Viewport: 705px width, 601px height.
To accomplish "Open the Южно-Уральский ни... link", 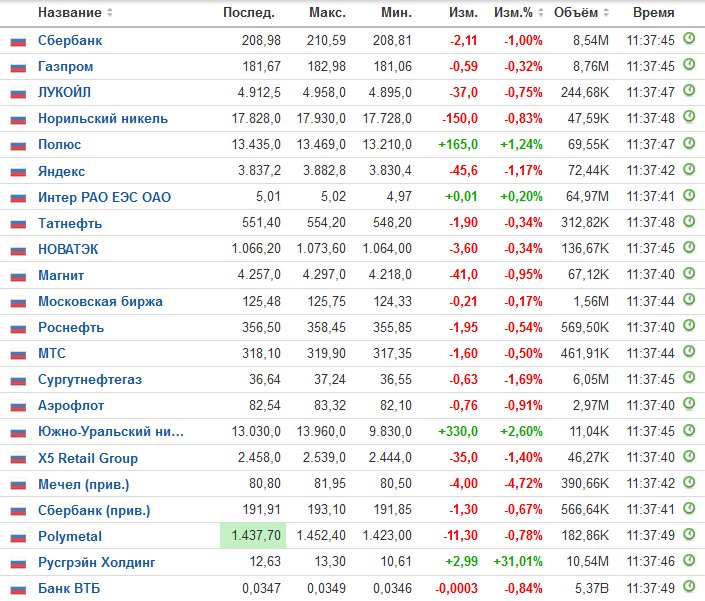I will click(111, 432).
